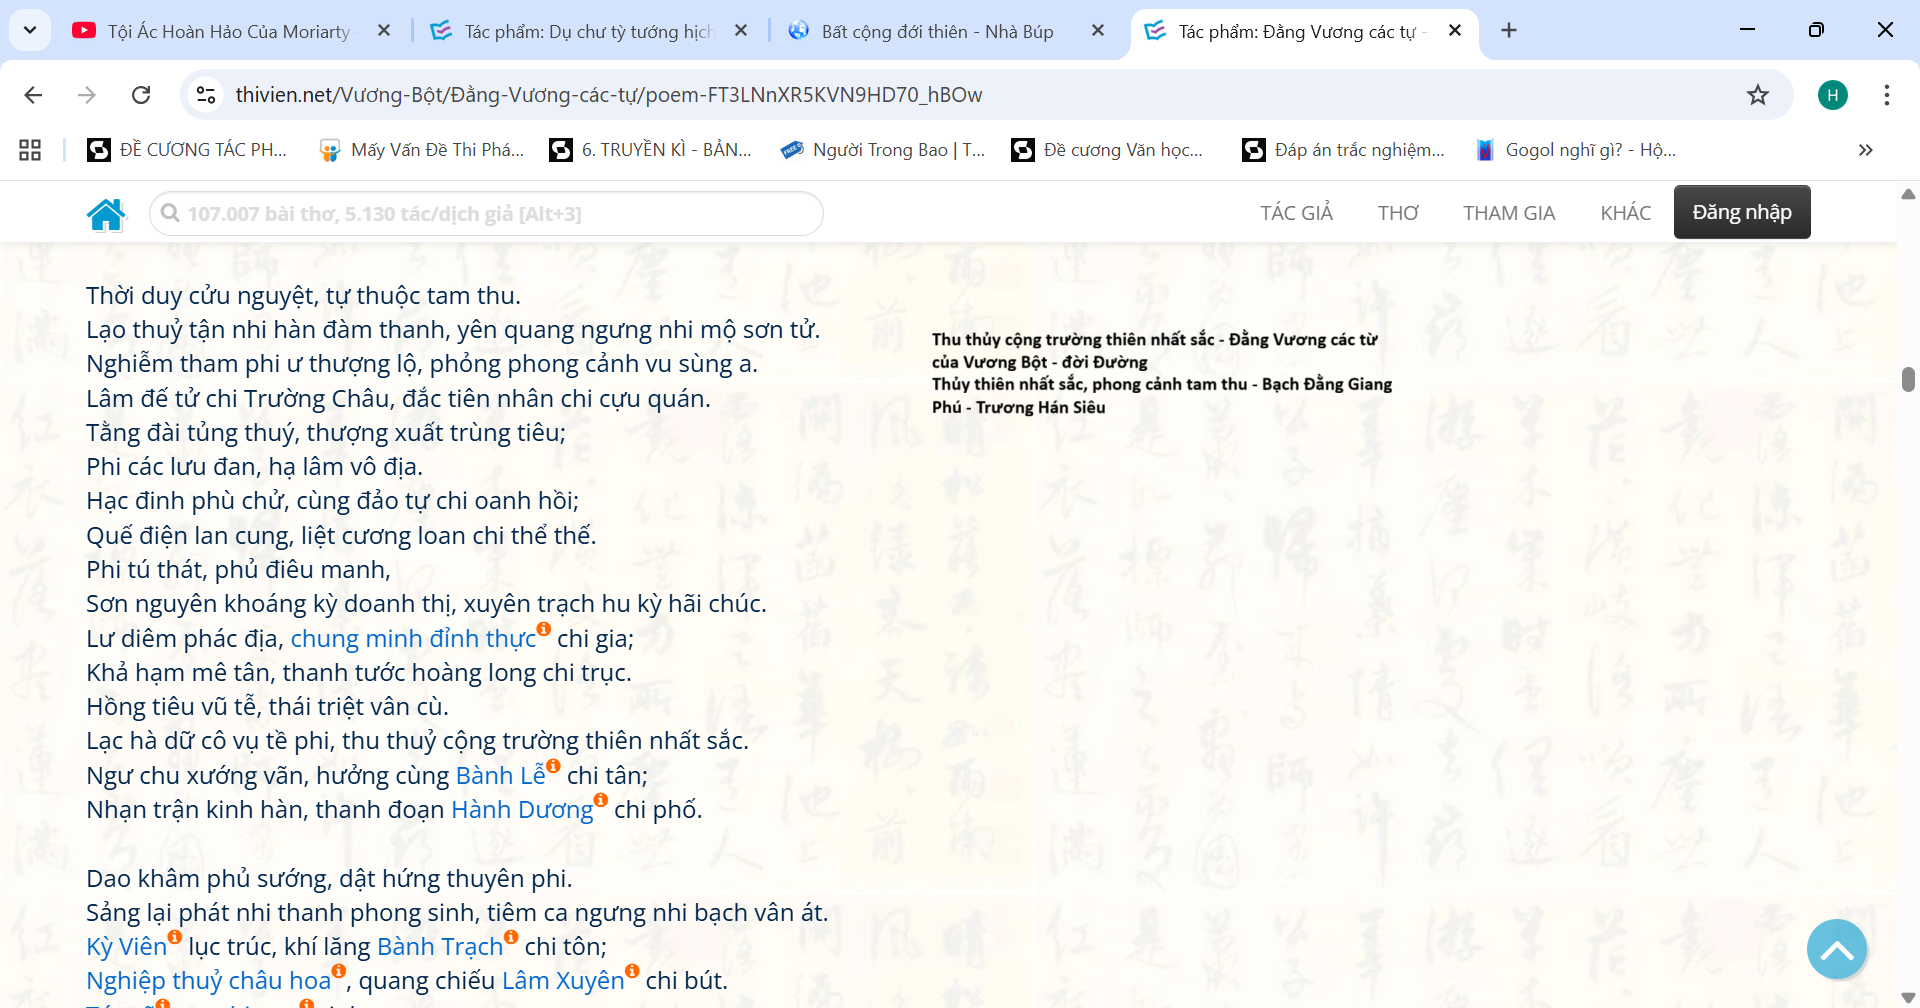Open the green H profile avatar
Viewport: 1920px width, 1008px height.
coord(1832,95)
